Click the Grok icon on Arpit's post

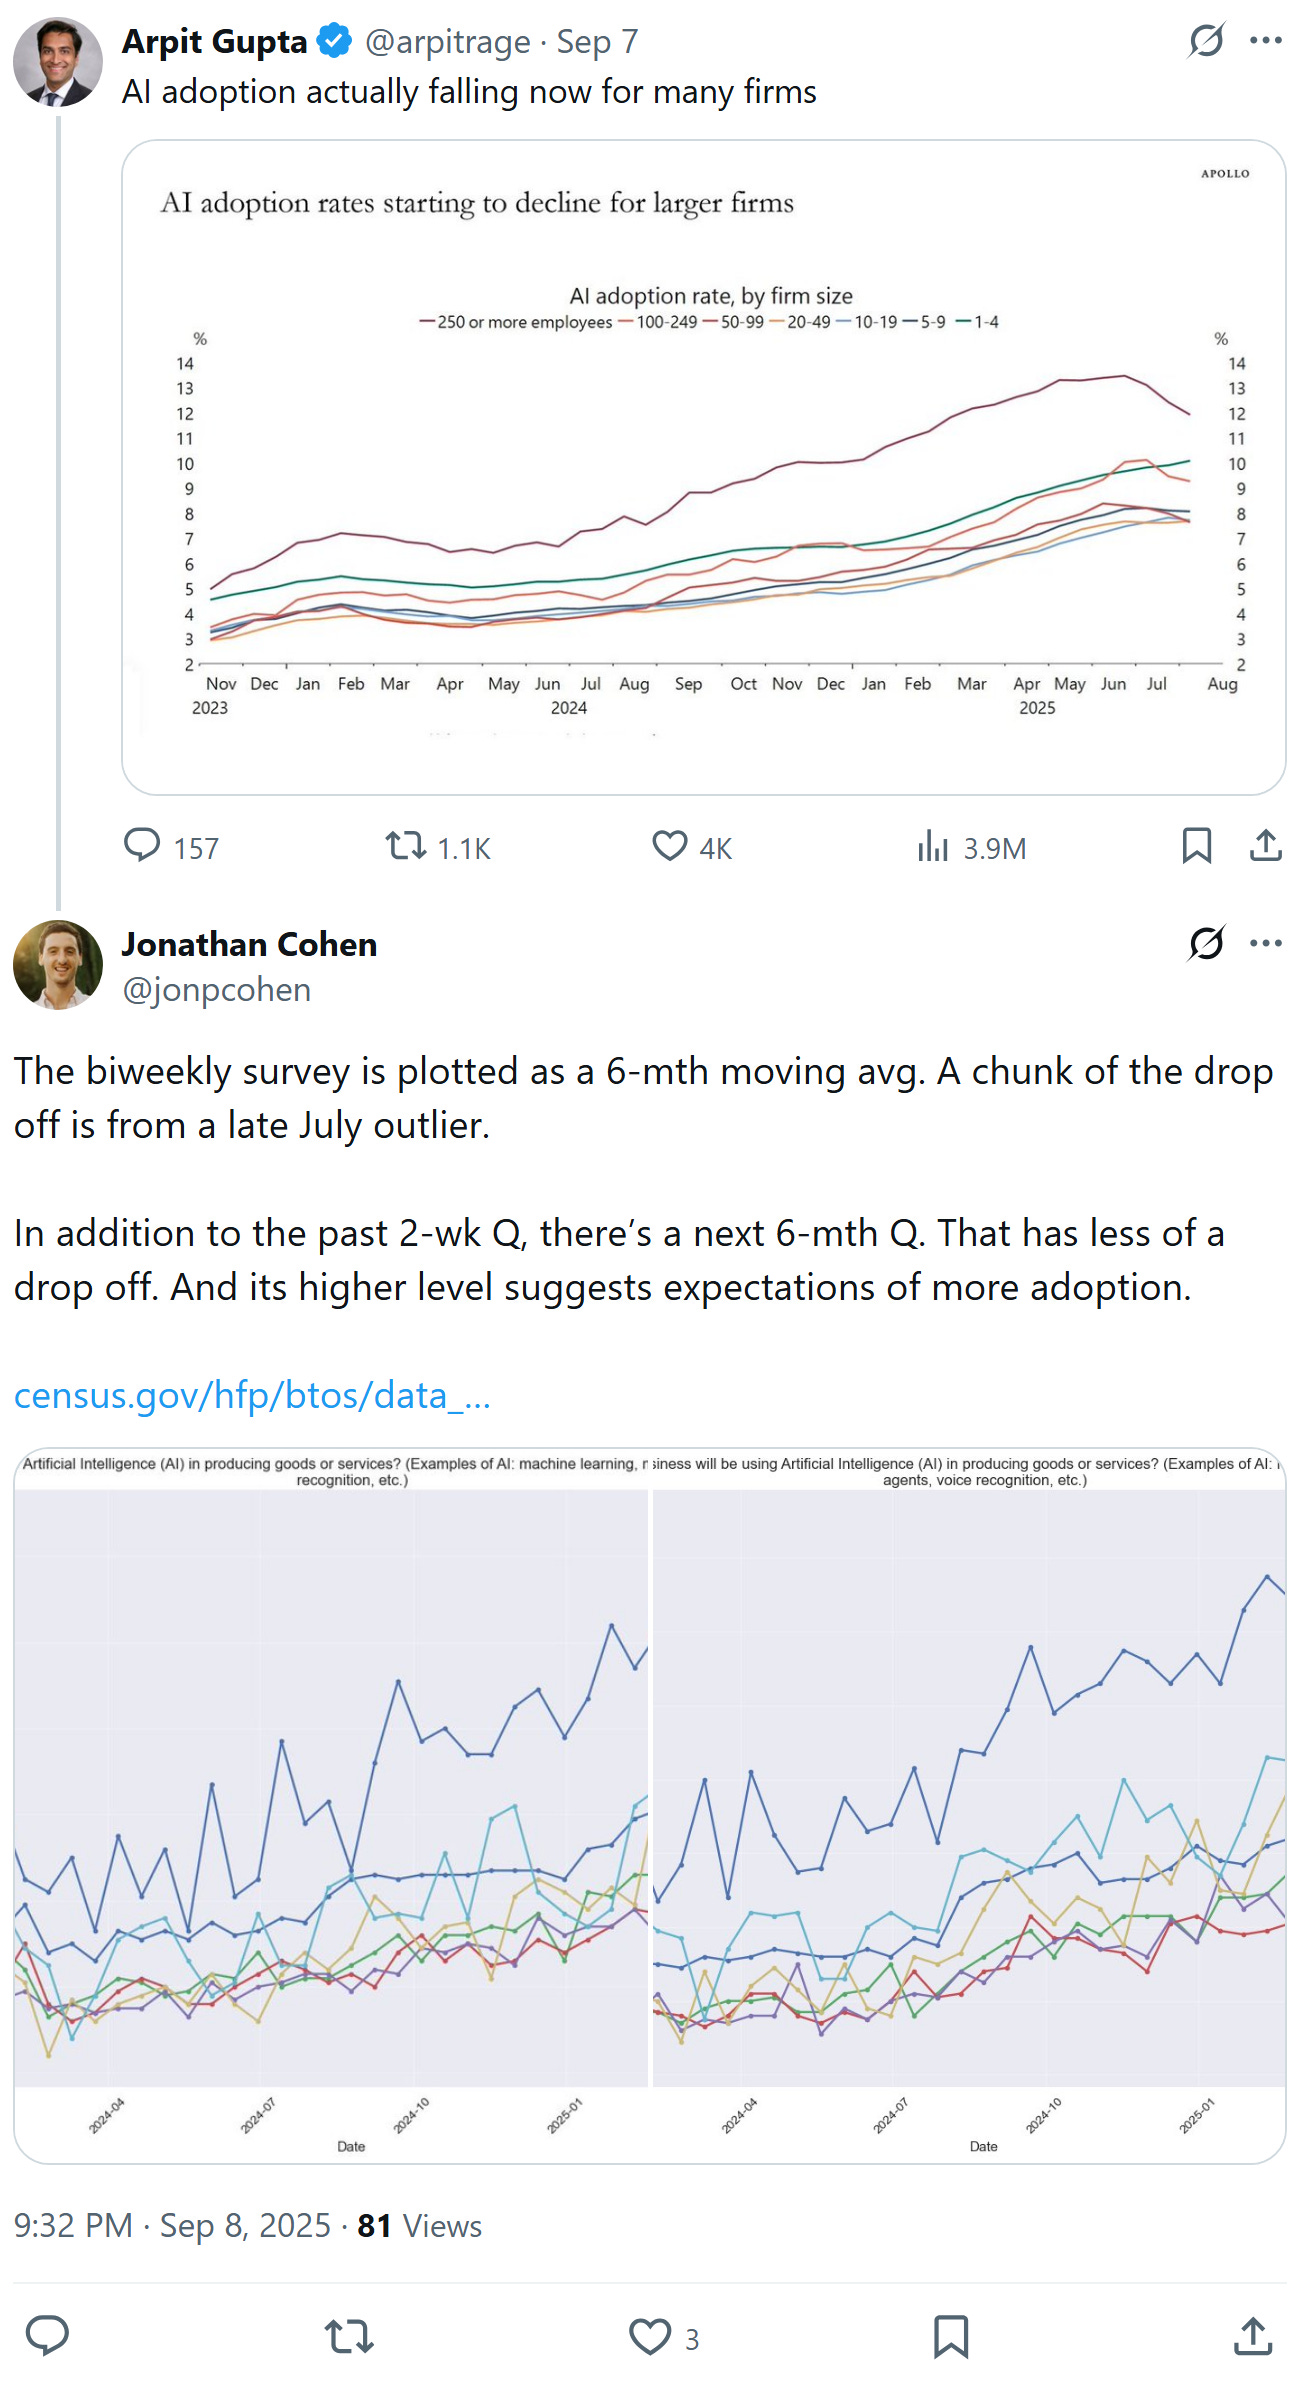1206,41
